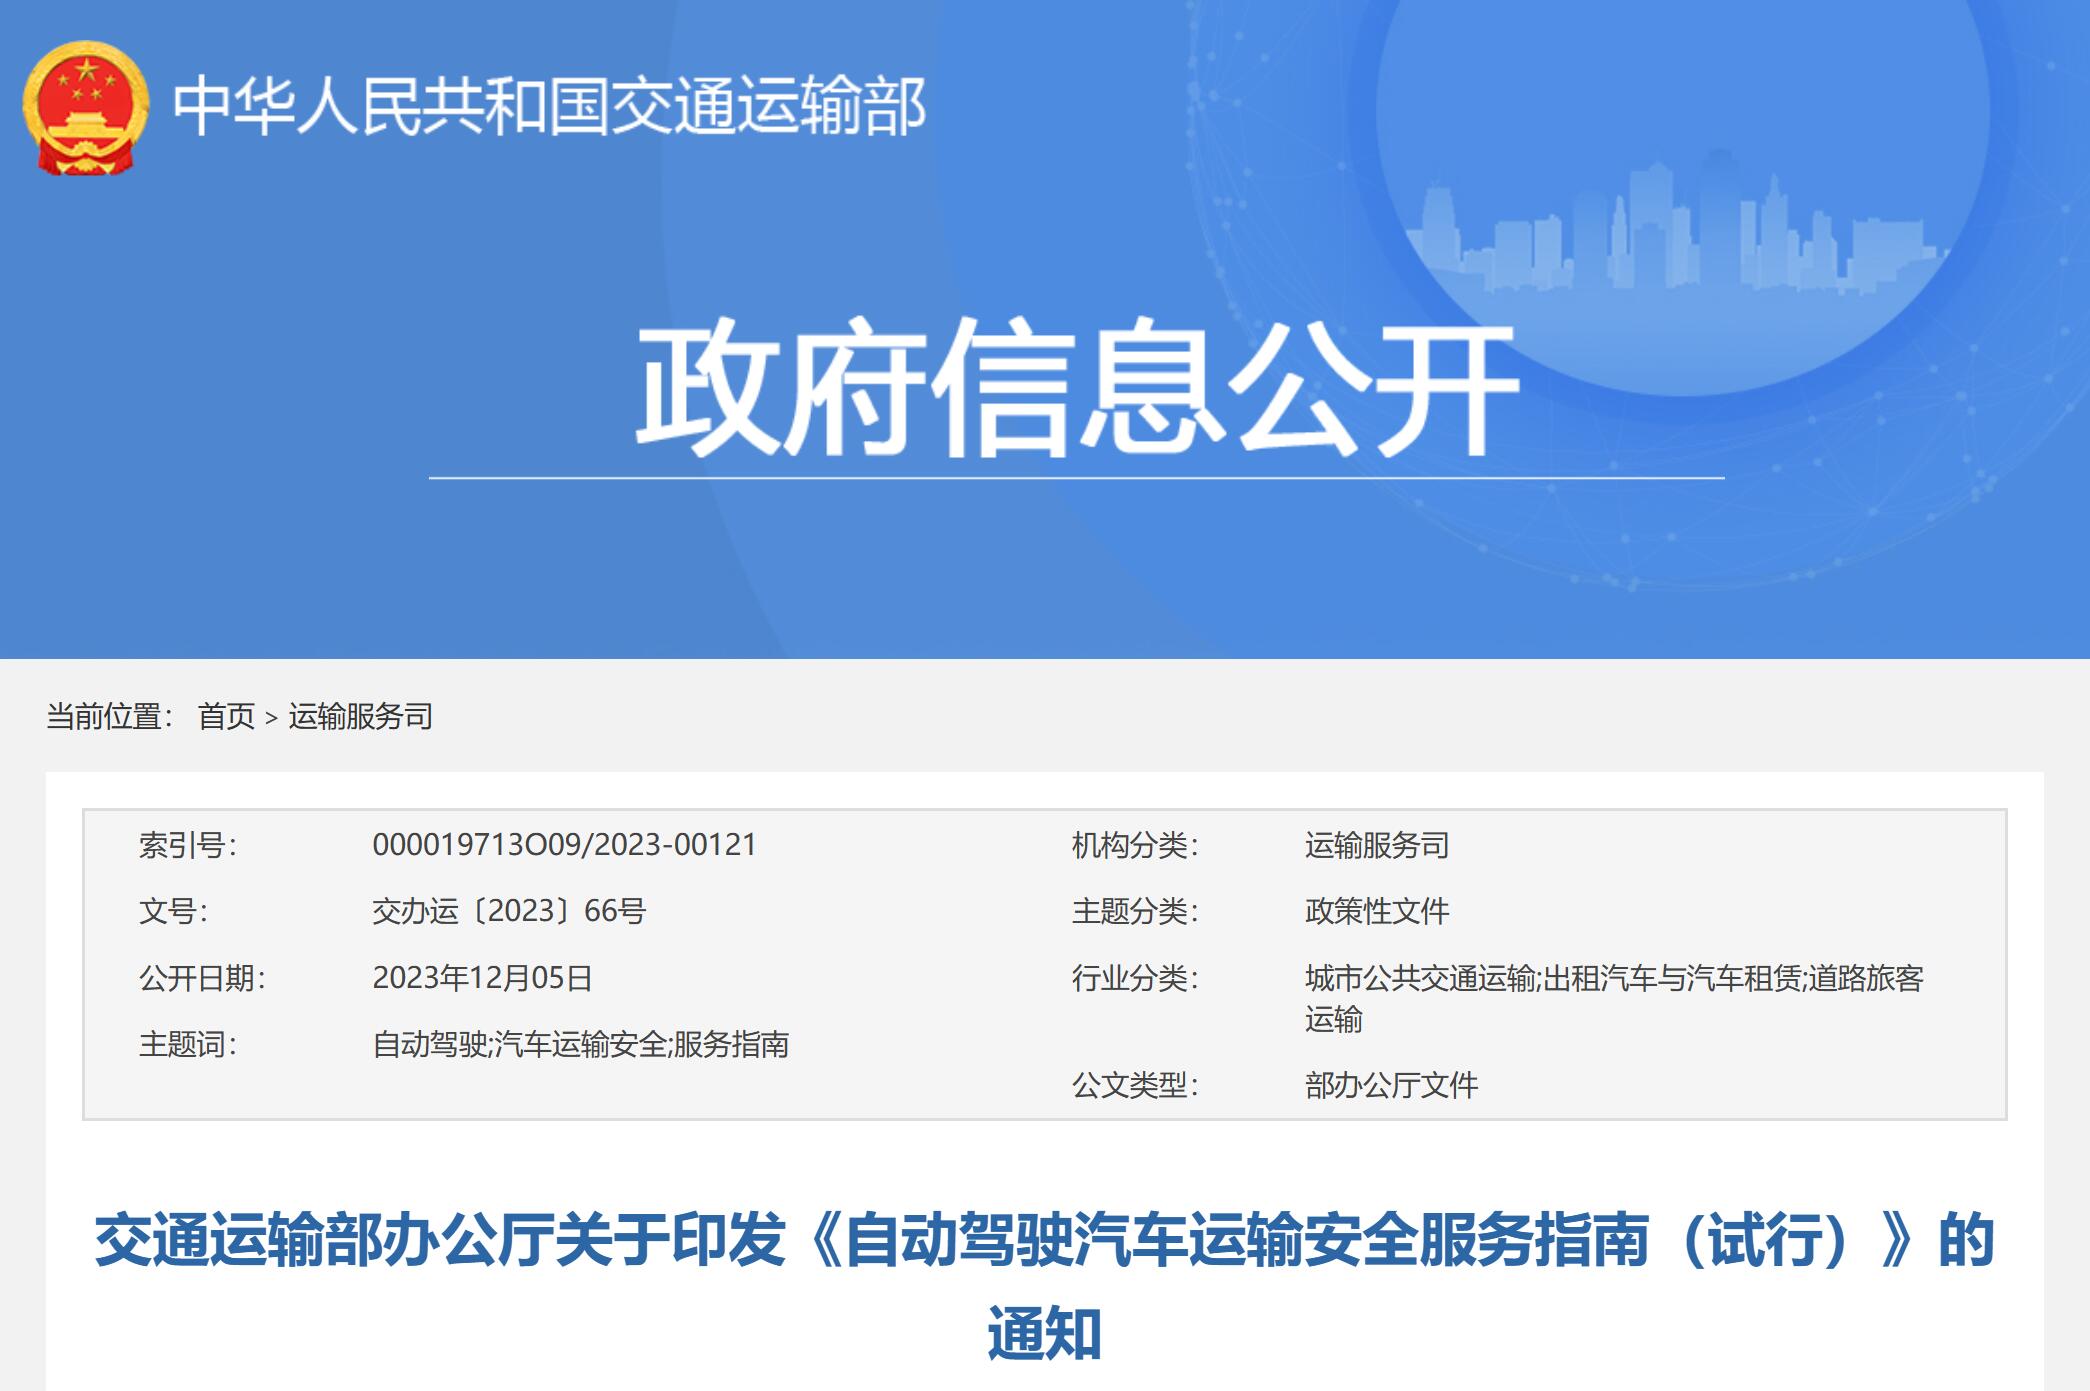
Task: Click the 主题词 field label
Action: (188, 1045)
